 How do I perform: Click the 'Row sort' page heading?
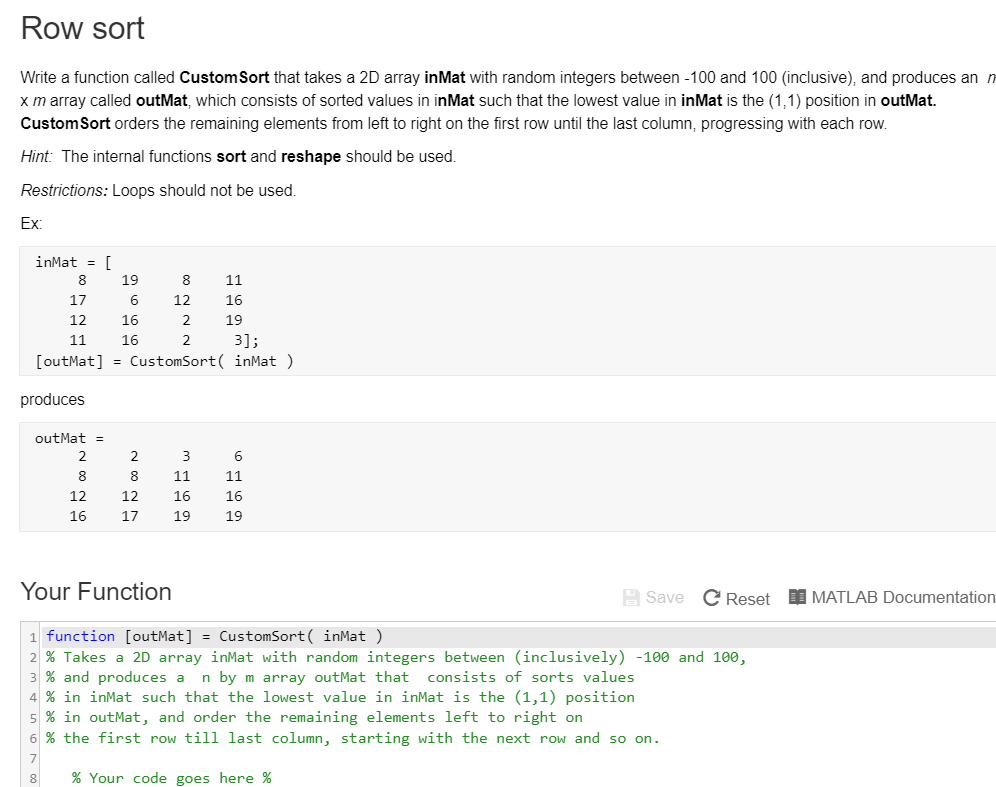[x=83, y=29]
